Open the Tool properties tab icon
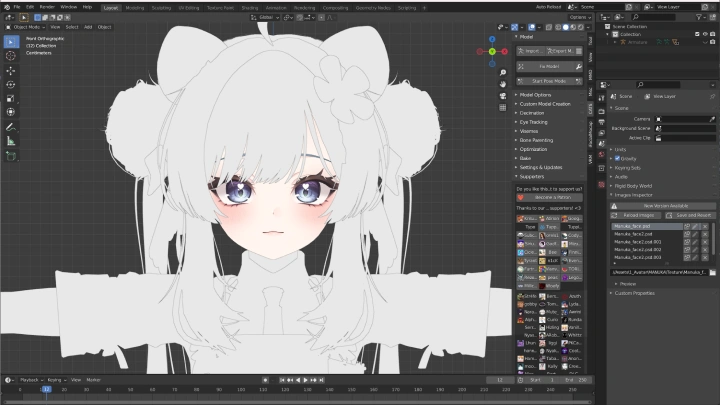Image resolution: width=720 pixels, height=405 pixels. tap(602, 98)
